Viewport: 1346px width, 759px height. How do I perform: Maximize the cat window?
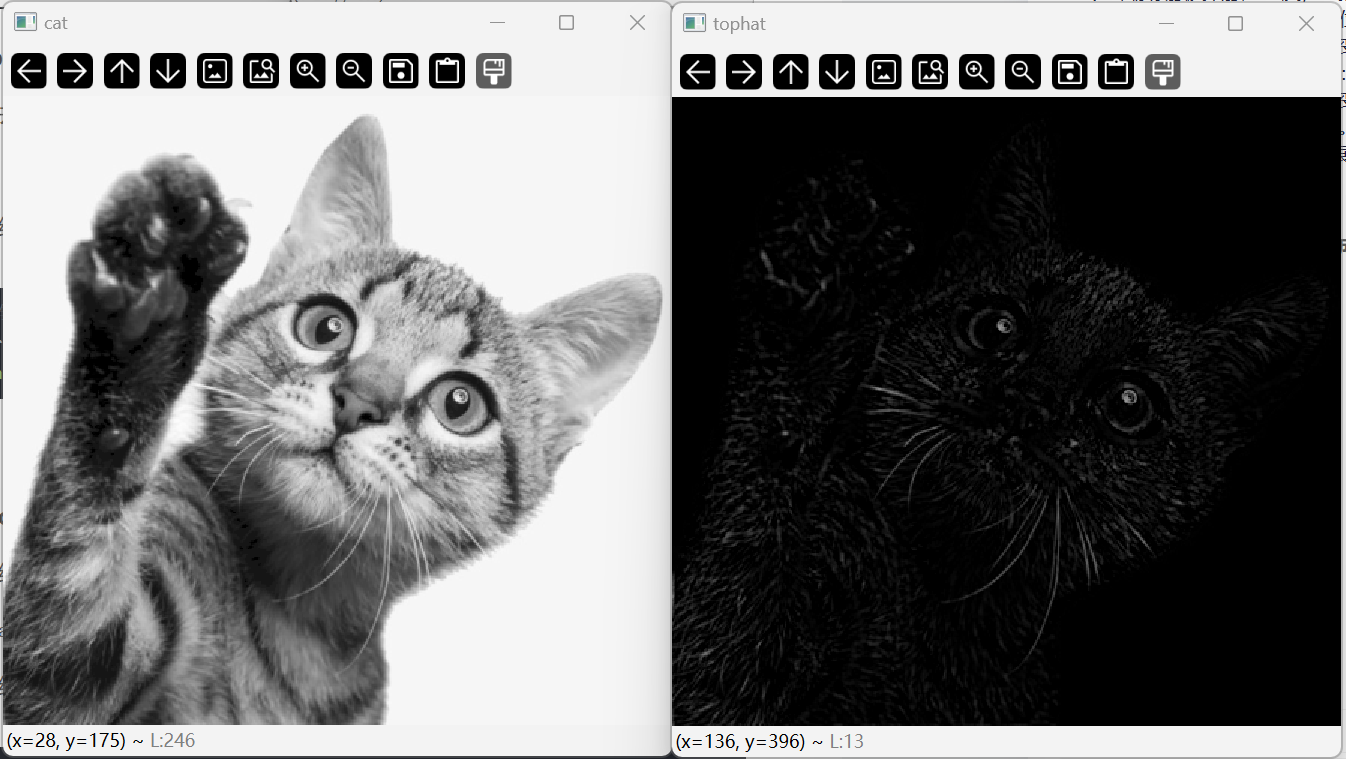click(x=566, y=22)
